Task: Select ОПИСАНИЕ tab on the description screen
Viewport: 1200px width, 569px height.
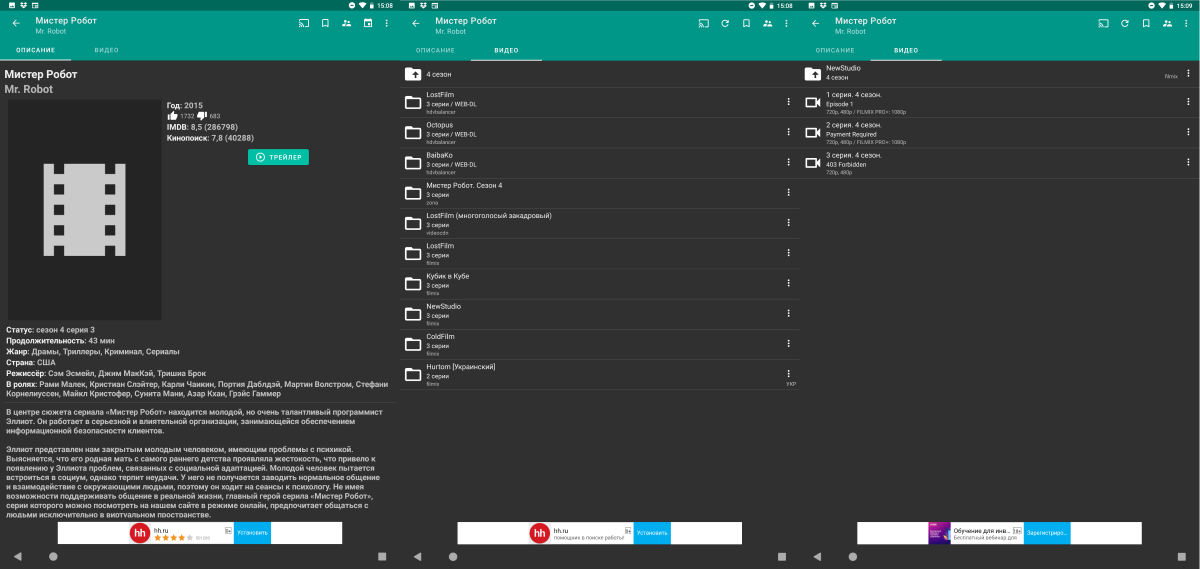Action: tap(35, 50)
